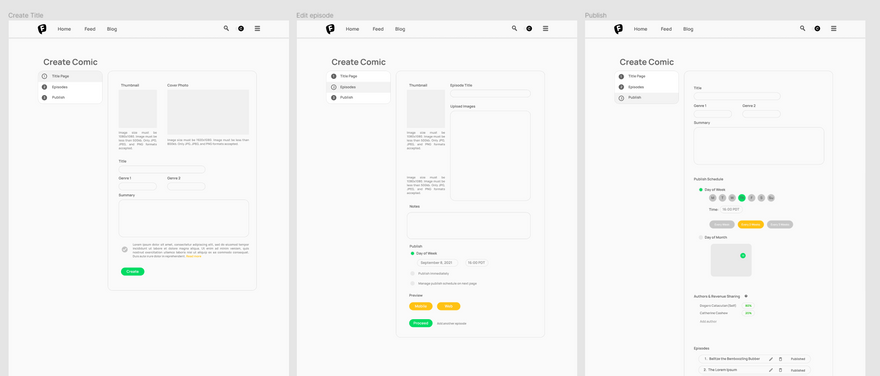This screenshot has width=880, height=376.
Task: Click the logo icon in the Publish frame
Action: [618, 29]
